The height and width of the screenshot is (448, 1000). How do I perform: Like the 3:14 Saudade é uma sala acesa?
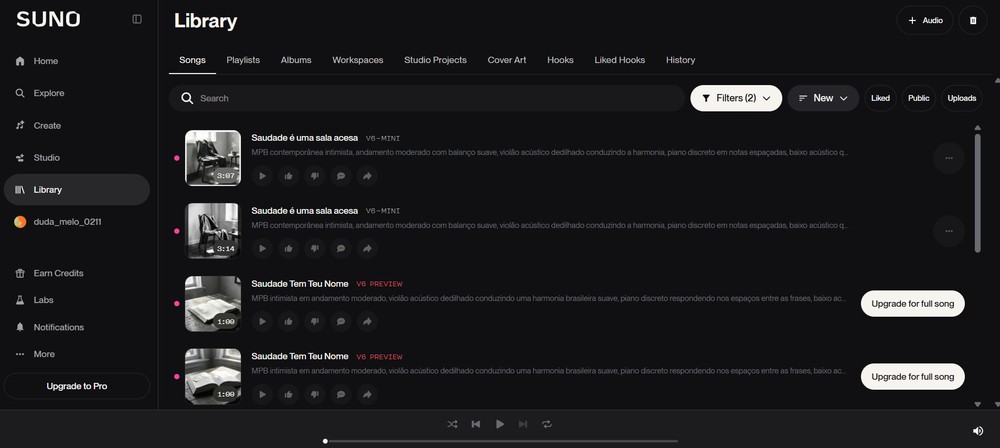coord(288,249)
